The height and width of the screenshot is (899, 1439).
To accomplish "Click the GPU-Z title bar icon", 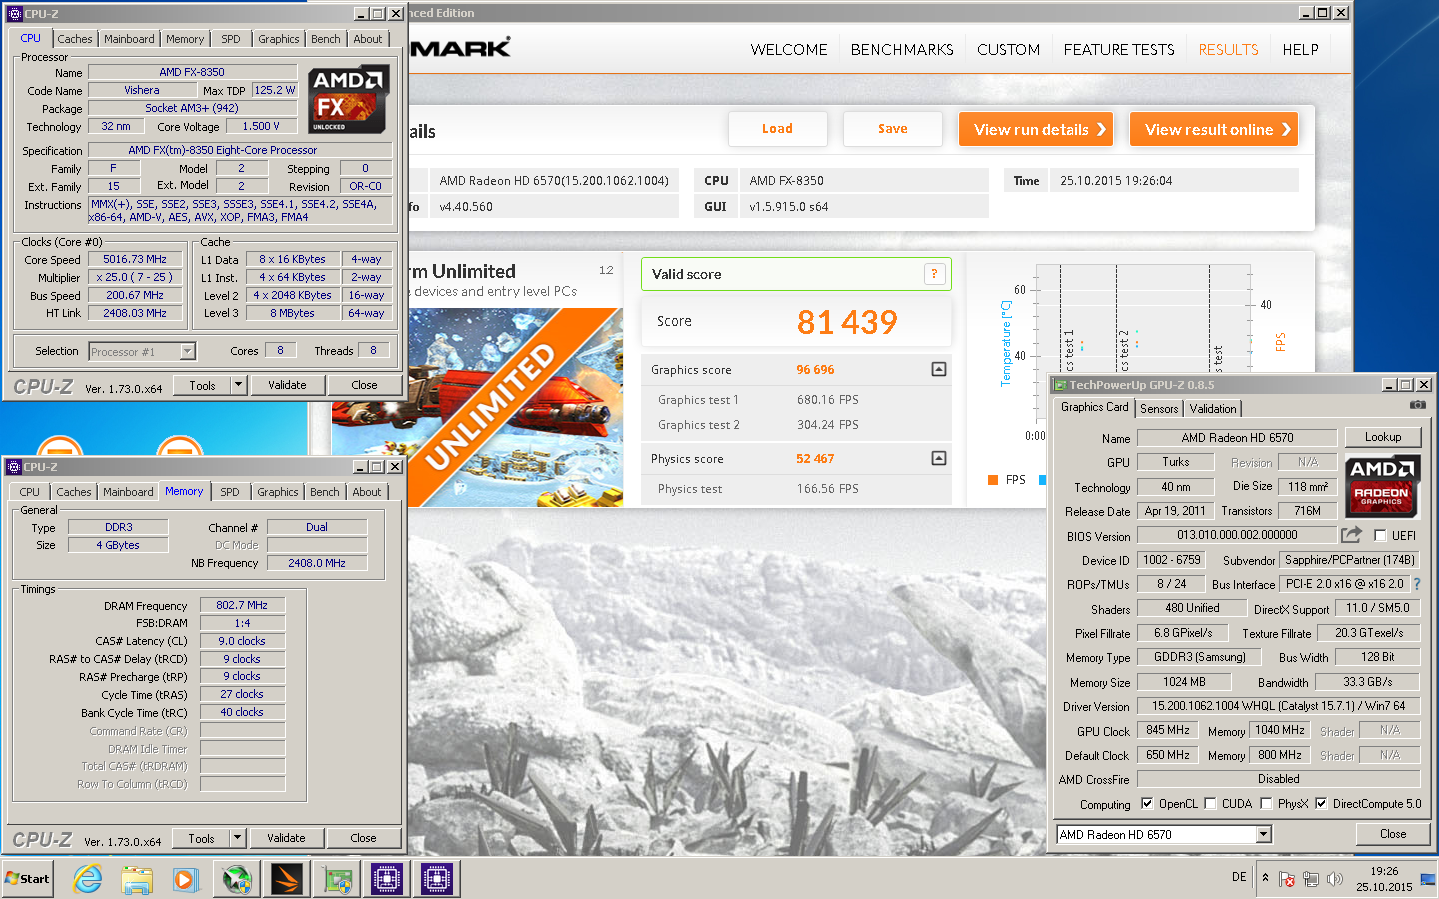I will point(1060,385).
